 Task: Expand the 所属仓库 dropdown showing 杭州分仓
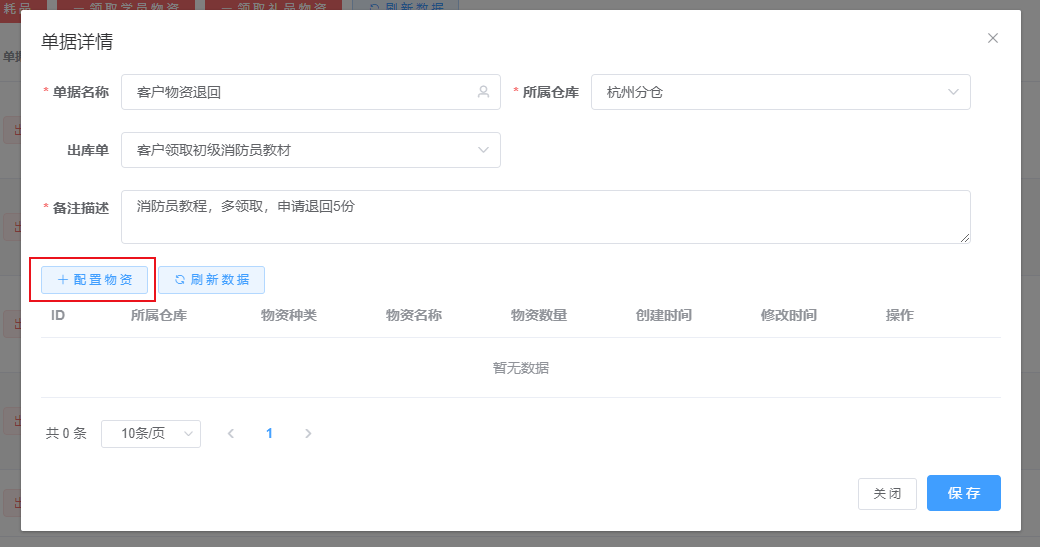780,92
